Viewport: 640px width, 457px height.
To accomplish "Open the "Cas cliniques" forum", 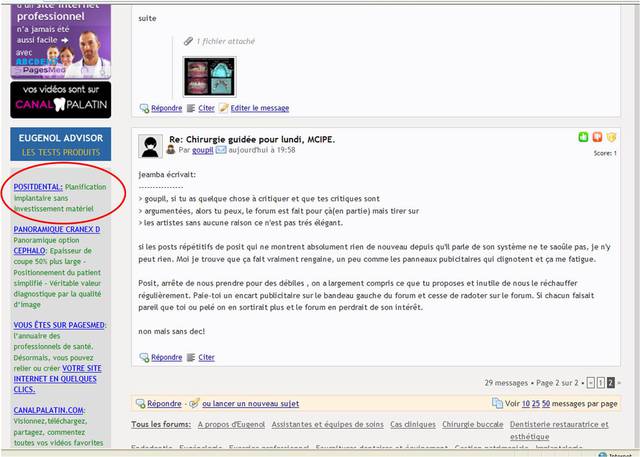I will point(411,425).
